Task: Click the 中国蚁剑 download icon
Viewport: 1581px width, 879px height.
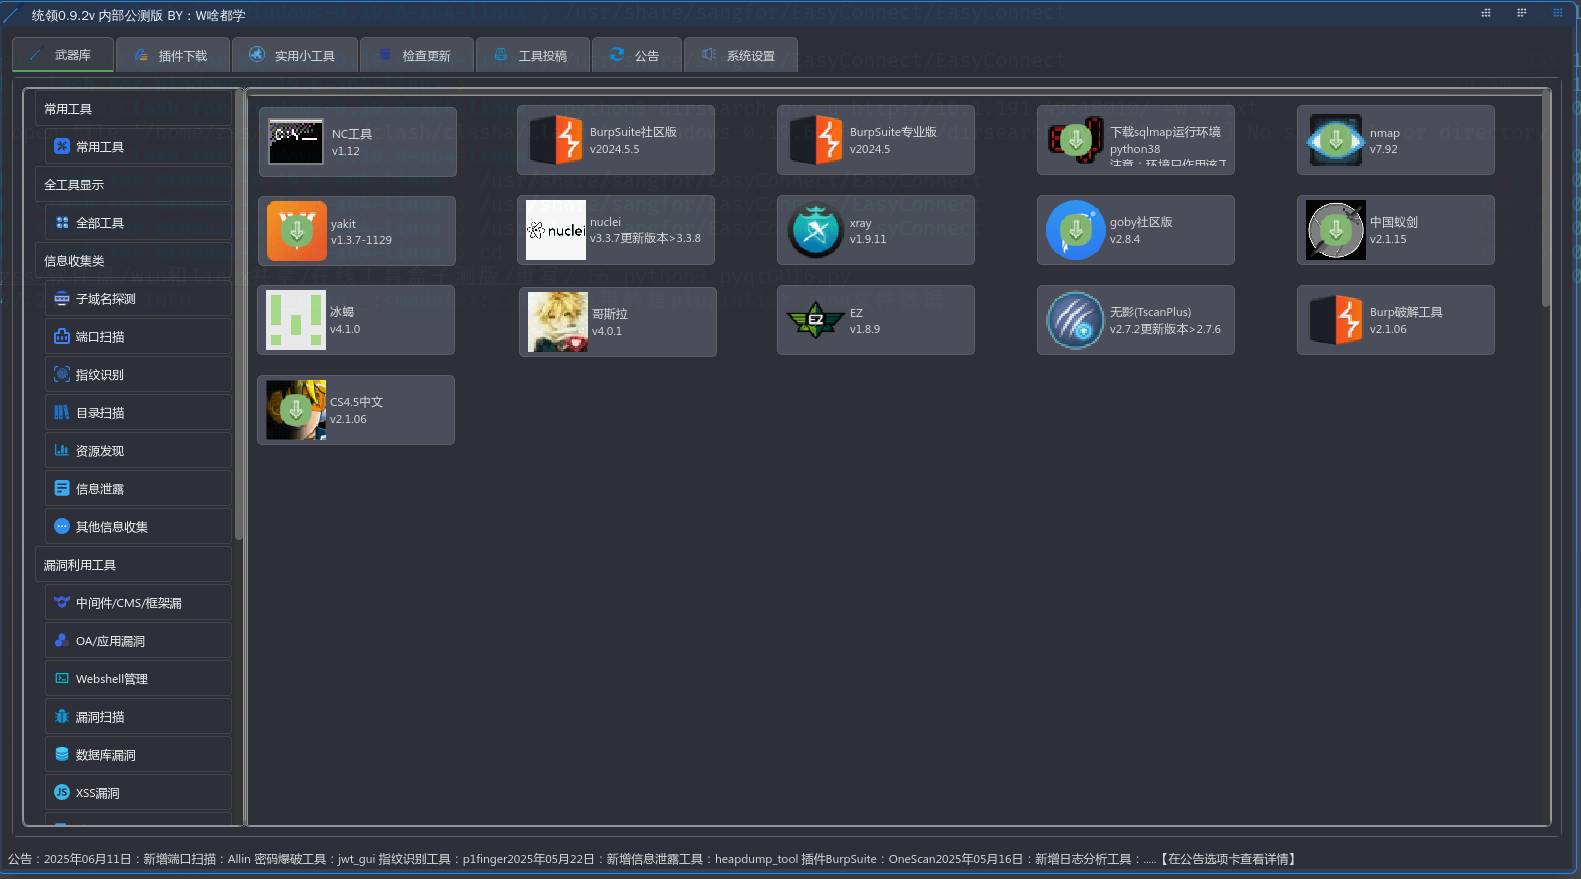Action: pyautogui.click(x=1335, y=230)
